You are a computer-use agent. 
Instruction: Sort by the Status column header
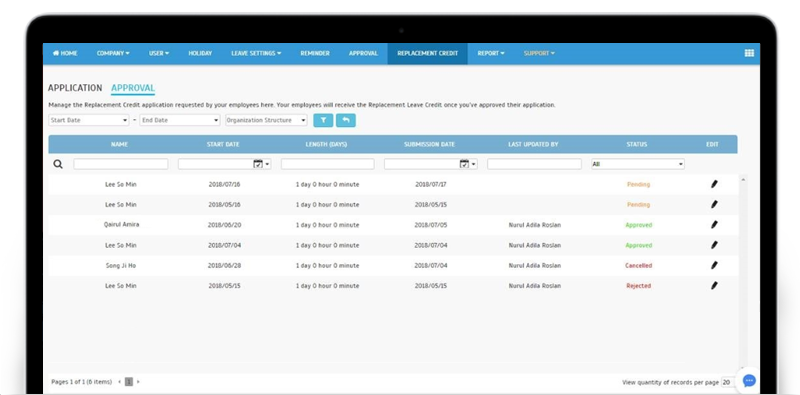(637, 144)
